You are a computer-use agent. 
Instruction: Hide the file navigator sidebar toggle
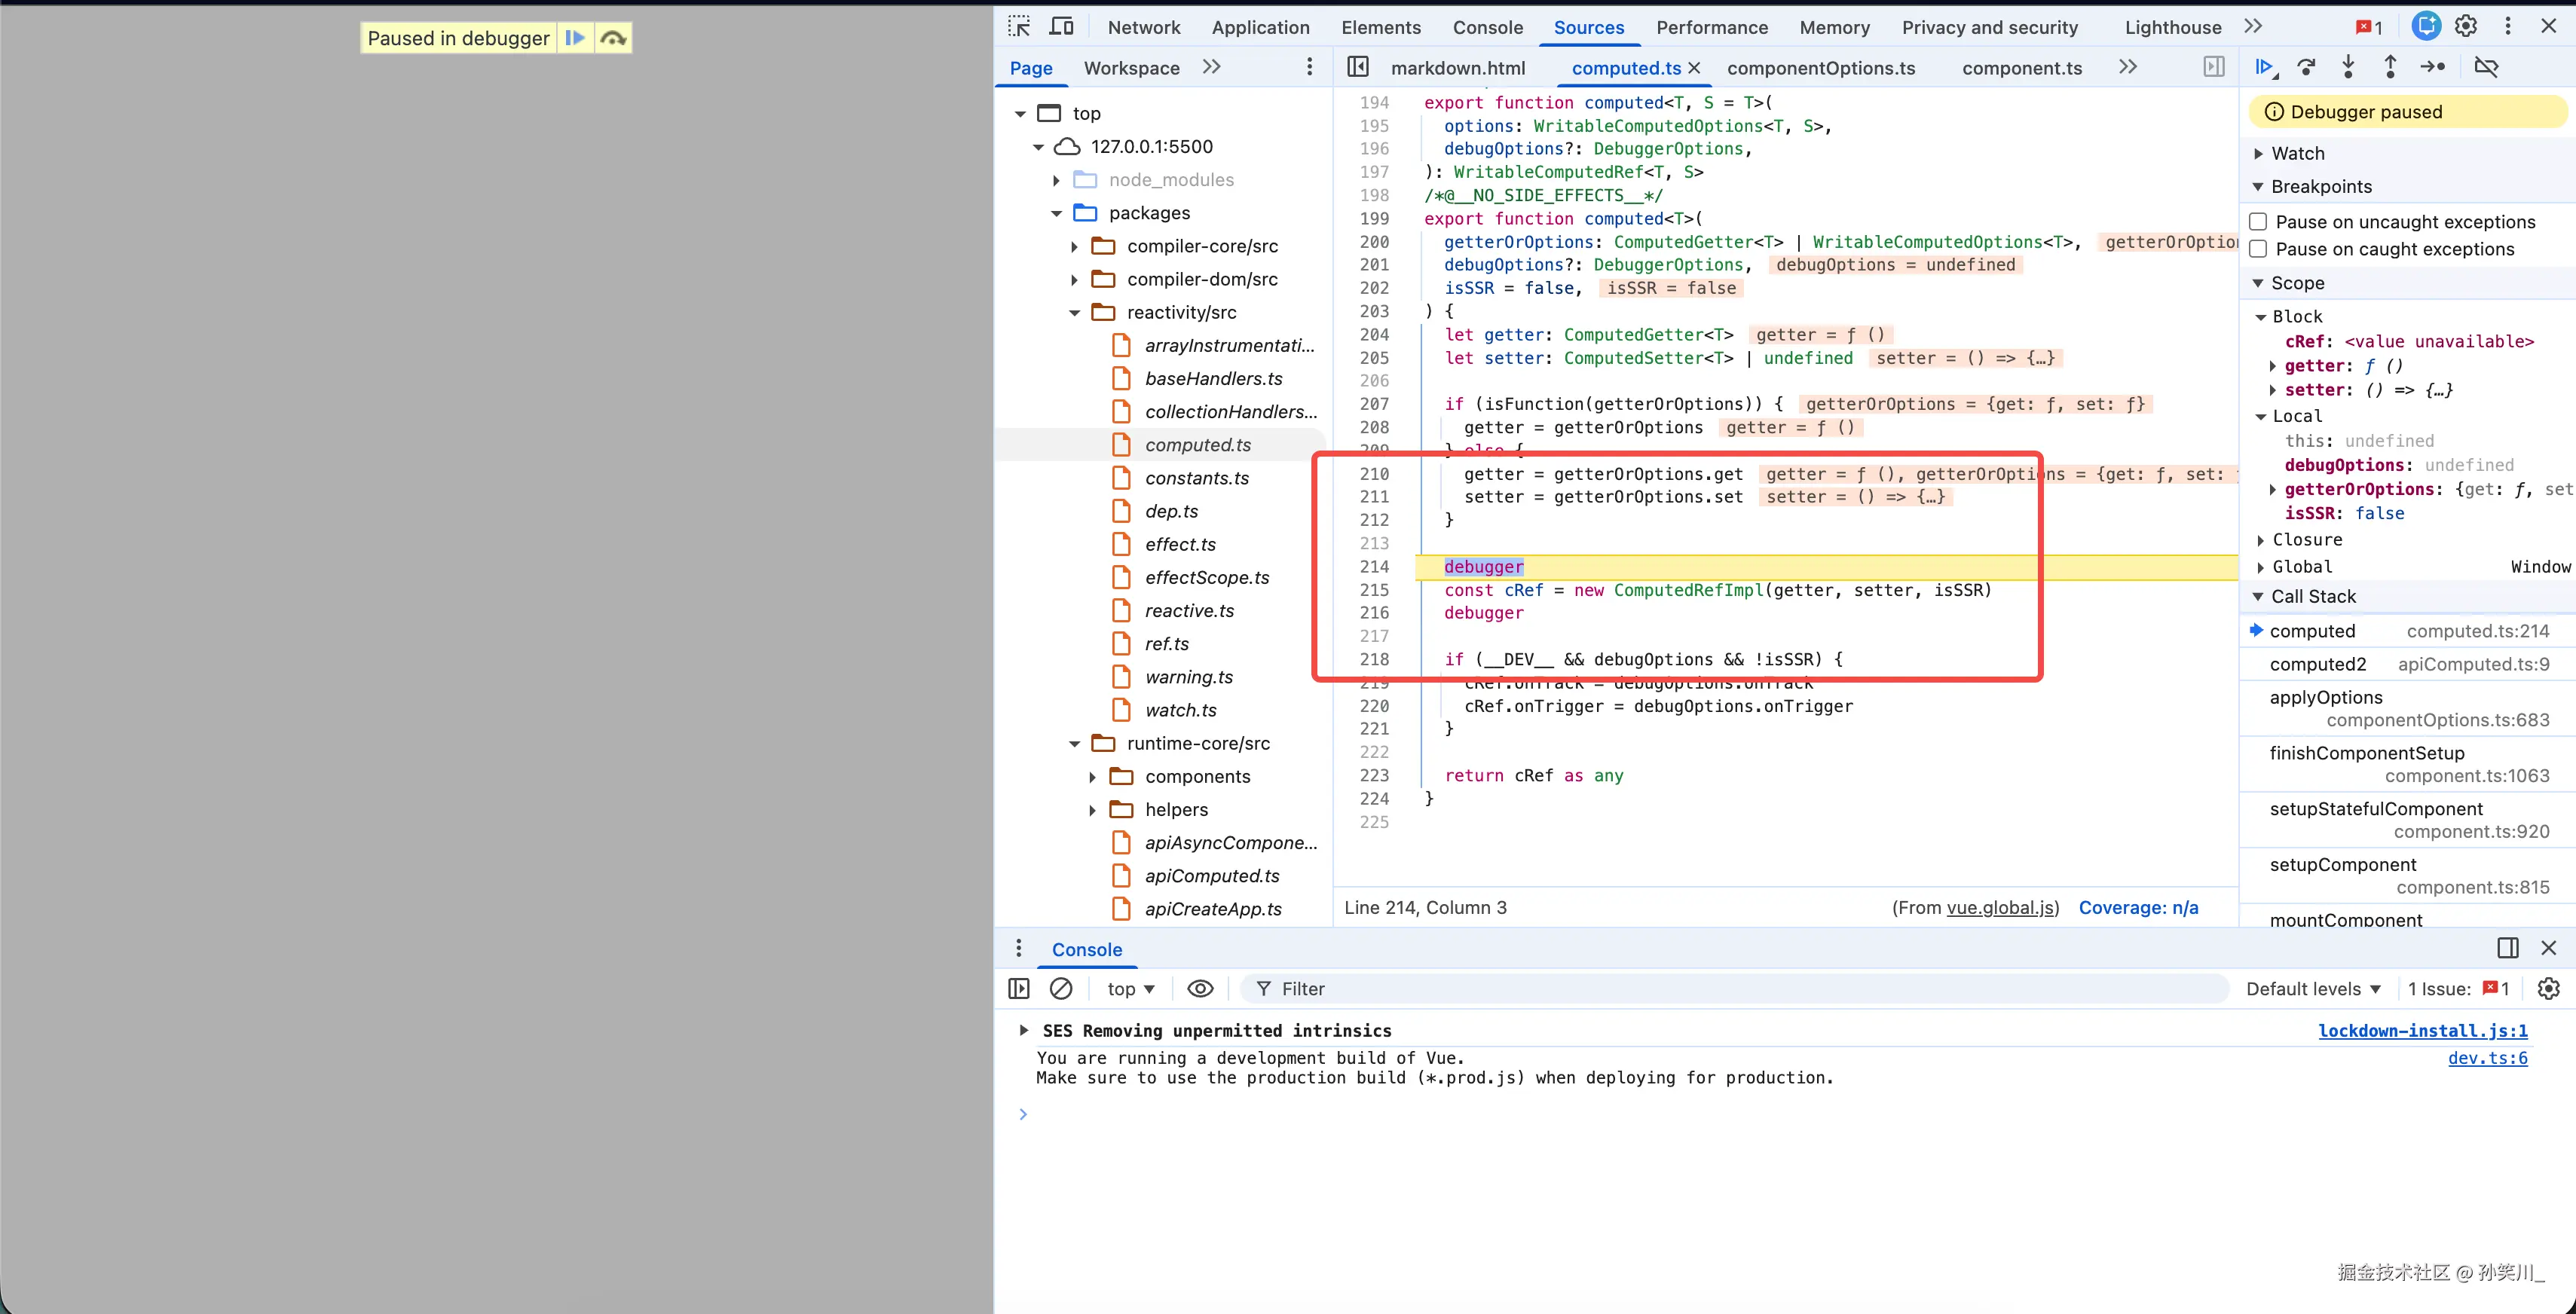(1357, 67)
